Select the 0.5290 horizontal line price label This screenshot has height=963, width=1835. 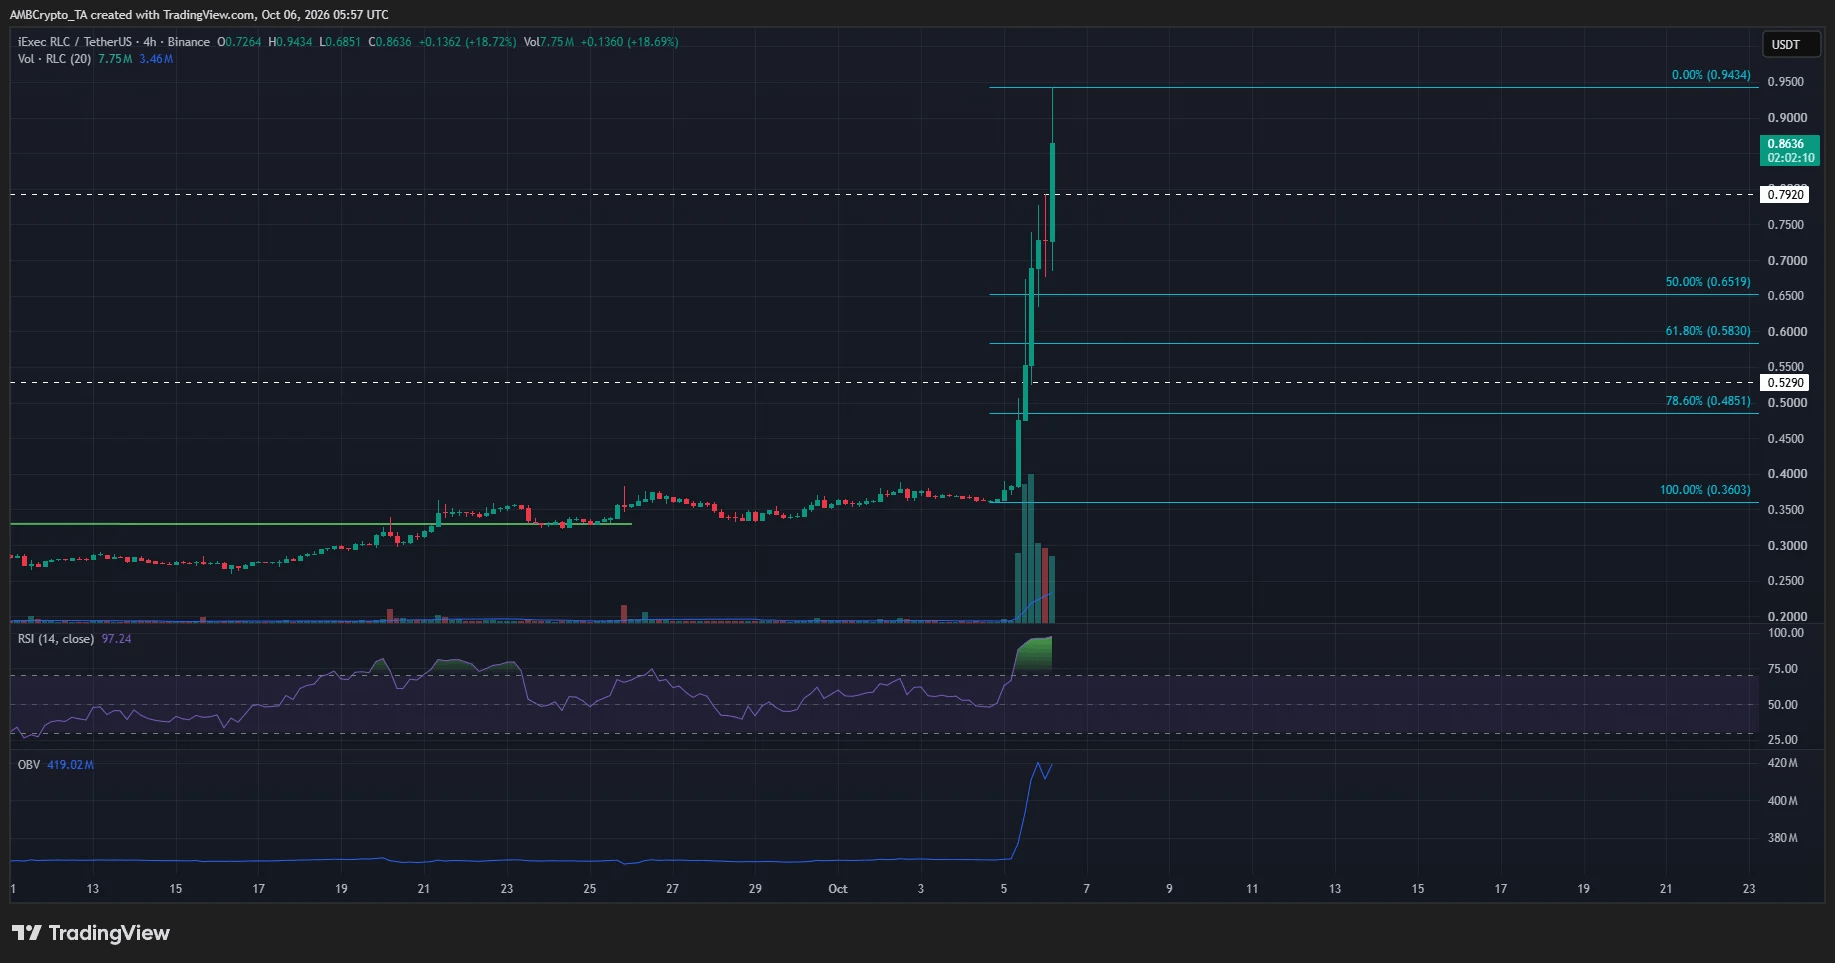pos(1785,382)
